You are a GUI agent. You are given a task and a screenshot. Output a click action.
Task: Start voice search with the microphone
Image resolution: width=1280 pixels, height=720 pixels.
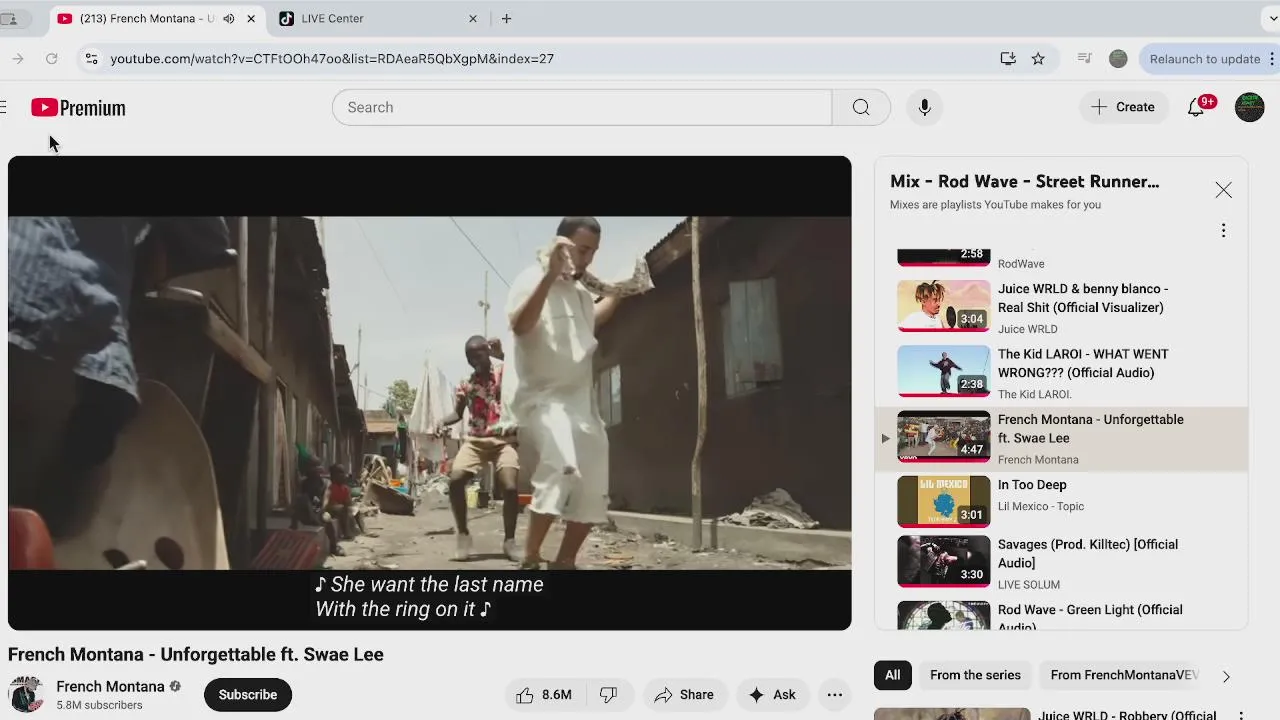[x=924, y=107]
